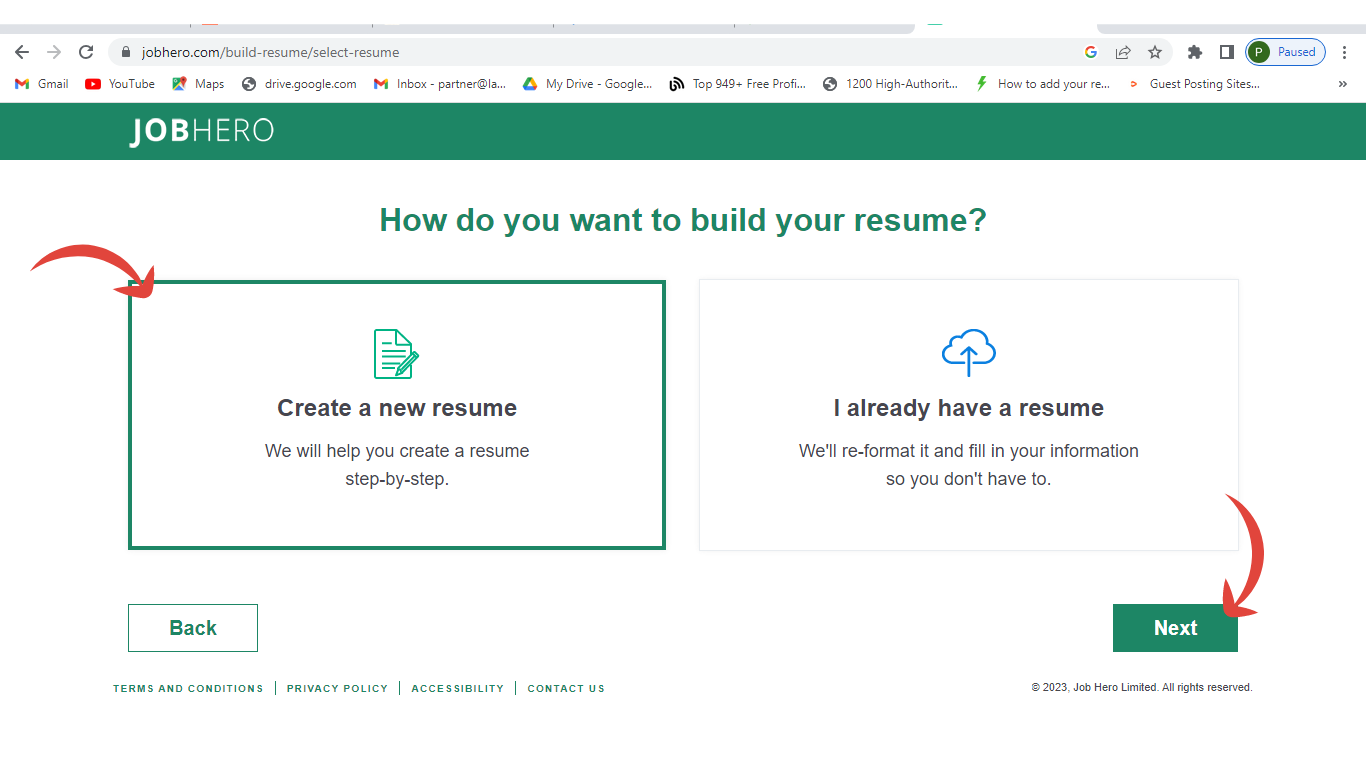Toggle the browser side panel icon
Screen dimensions: 1366x768
pyautogui.click(x=1226, y=52)
